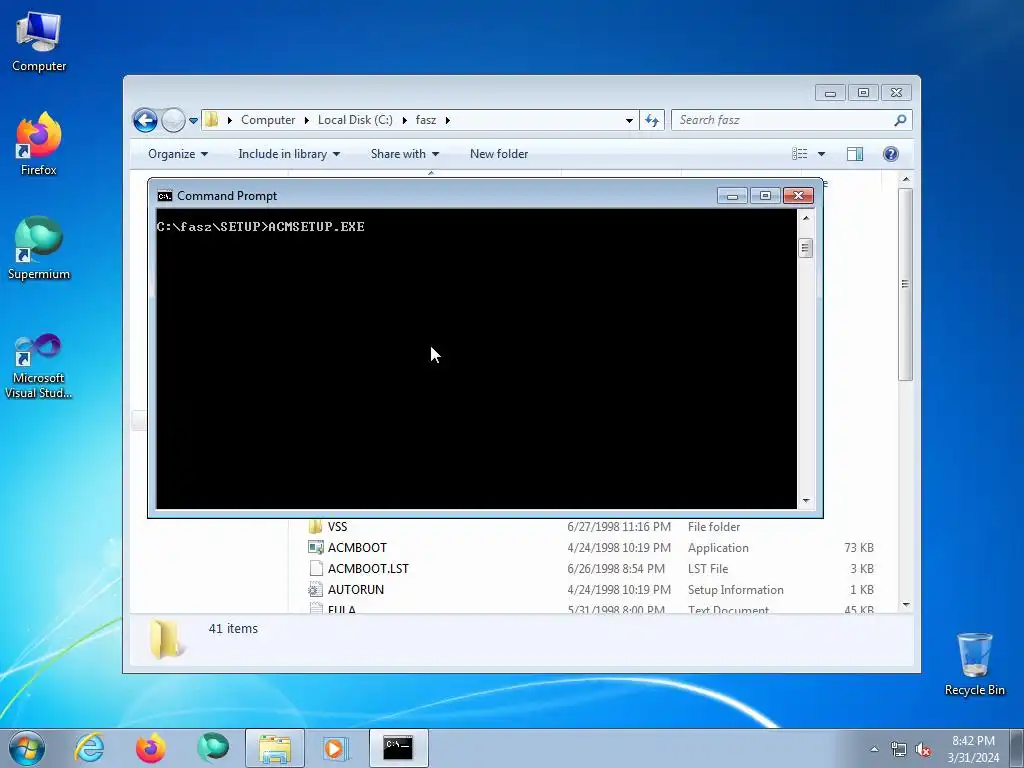Open the Share with menu

point(404,154)
